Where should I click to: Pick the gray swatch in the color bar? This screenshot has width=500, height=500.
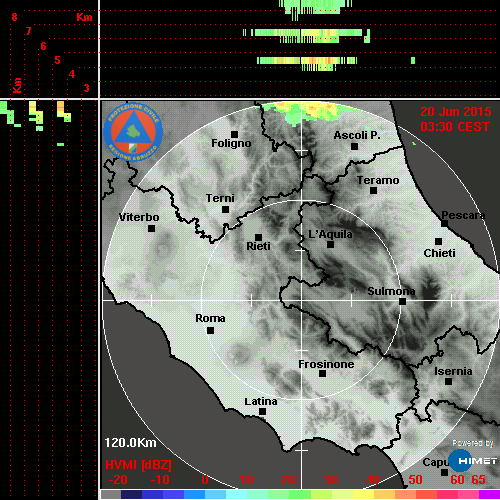click(x=111, y=494)
